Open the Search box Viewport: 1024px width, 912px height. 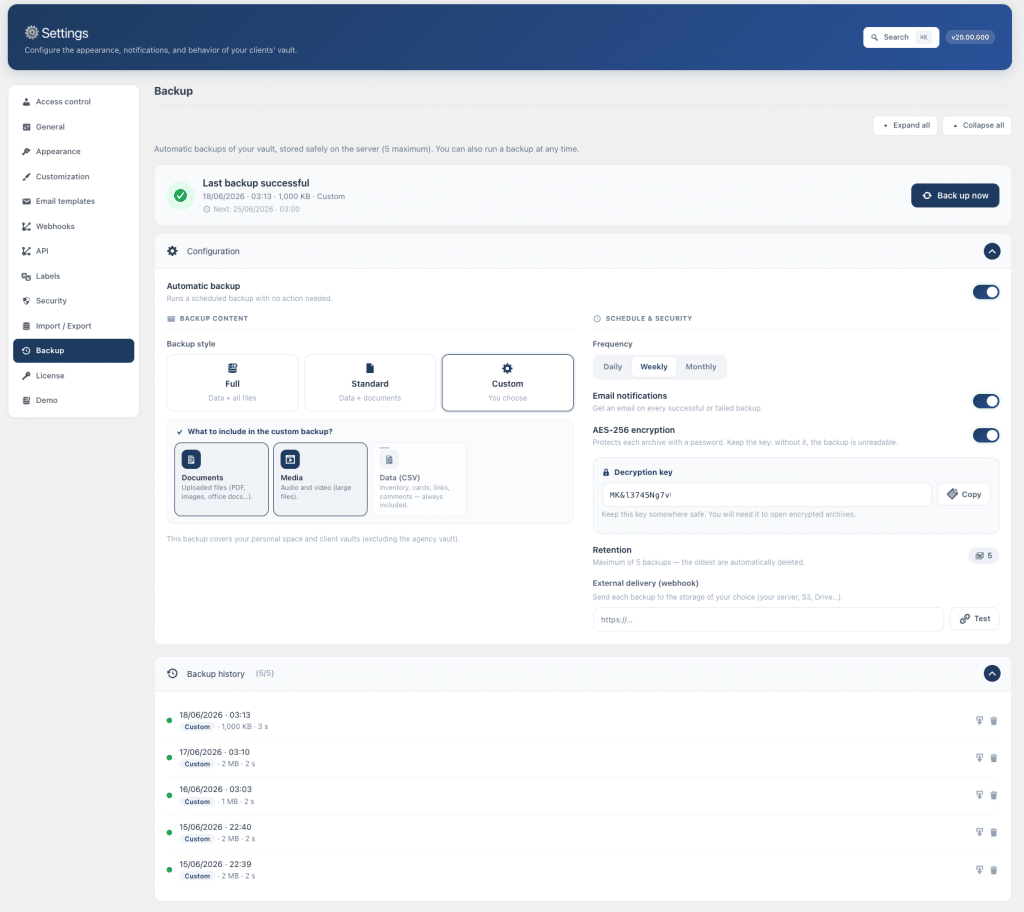coord(901,37)
